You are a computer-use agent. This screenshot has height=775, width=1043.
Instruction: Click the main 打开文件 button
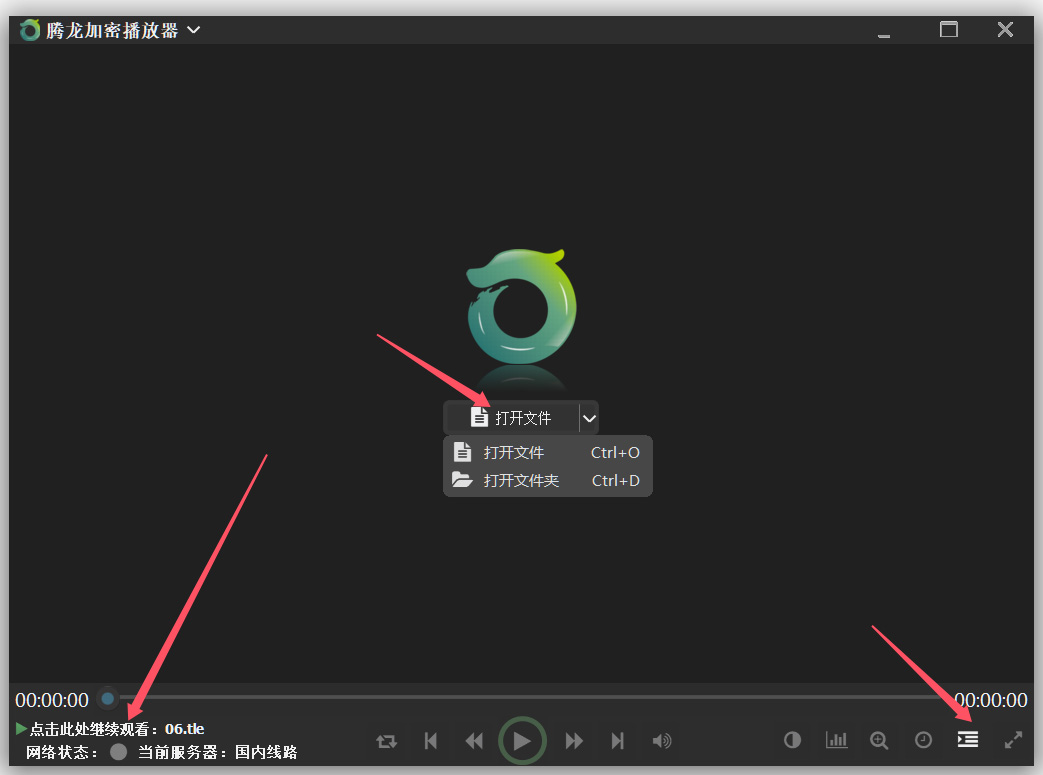(511, 418)
